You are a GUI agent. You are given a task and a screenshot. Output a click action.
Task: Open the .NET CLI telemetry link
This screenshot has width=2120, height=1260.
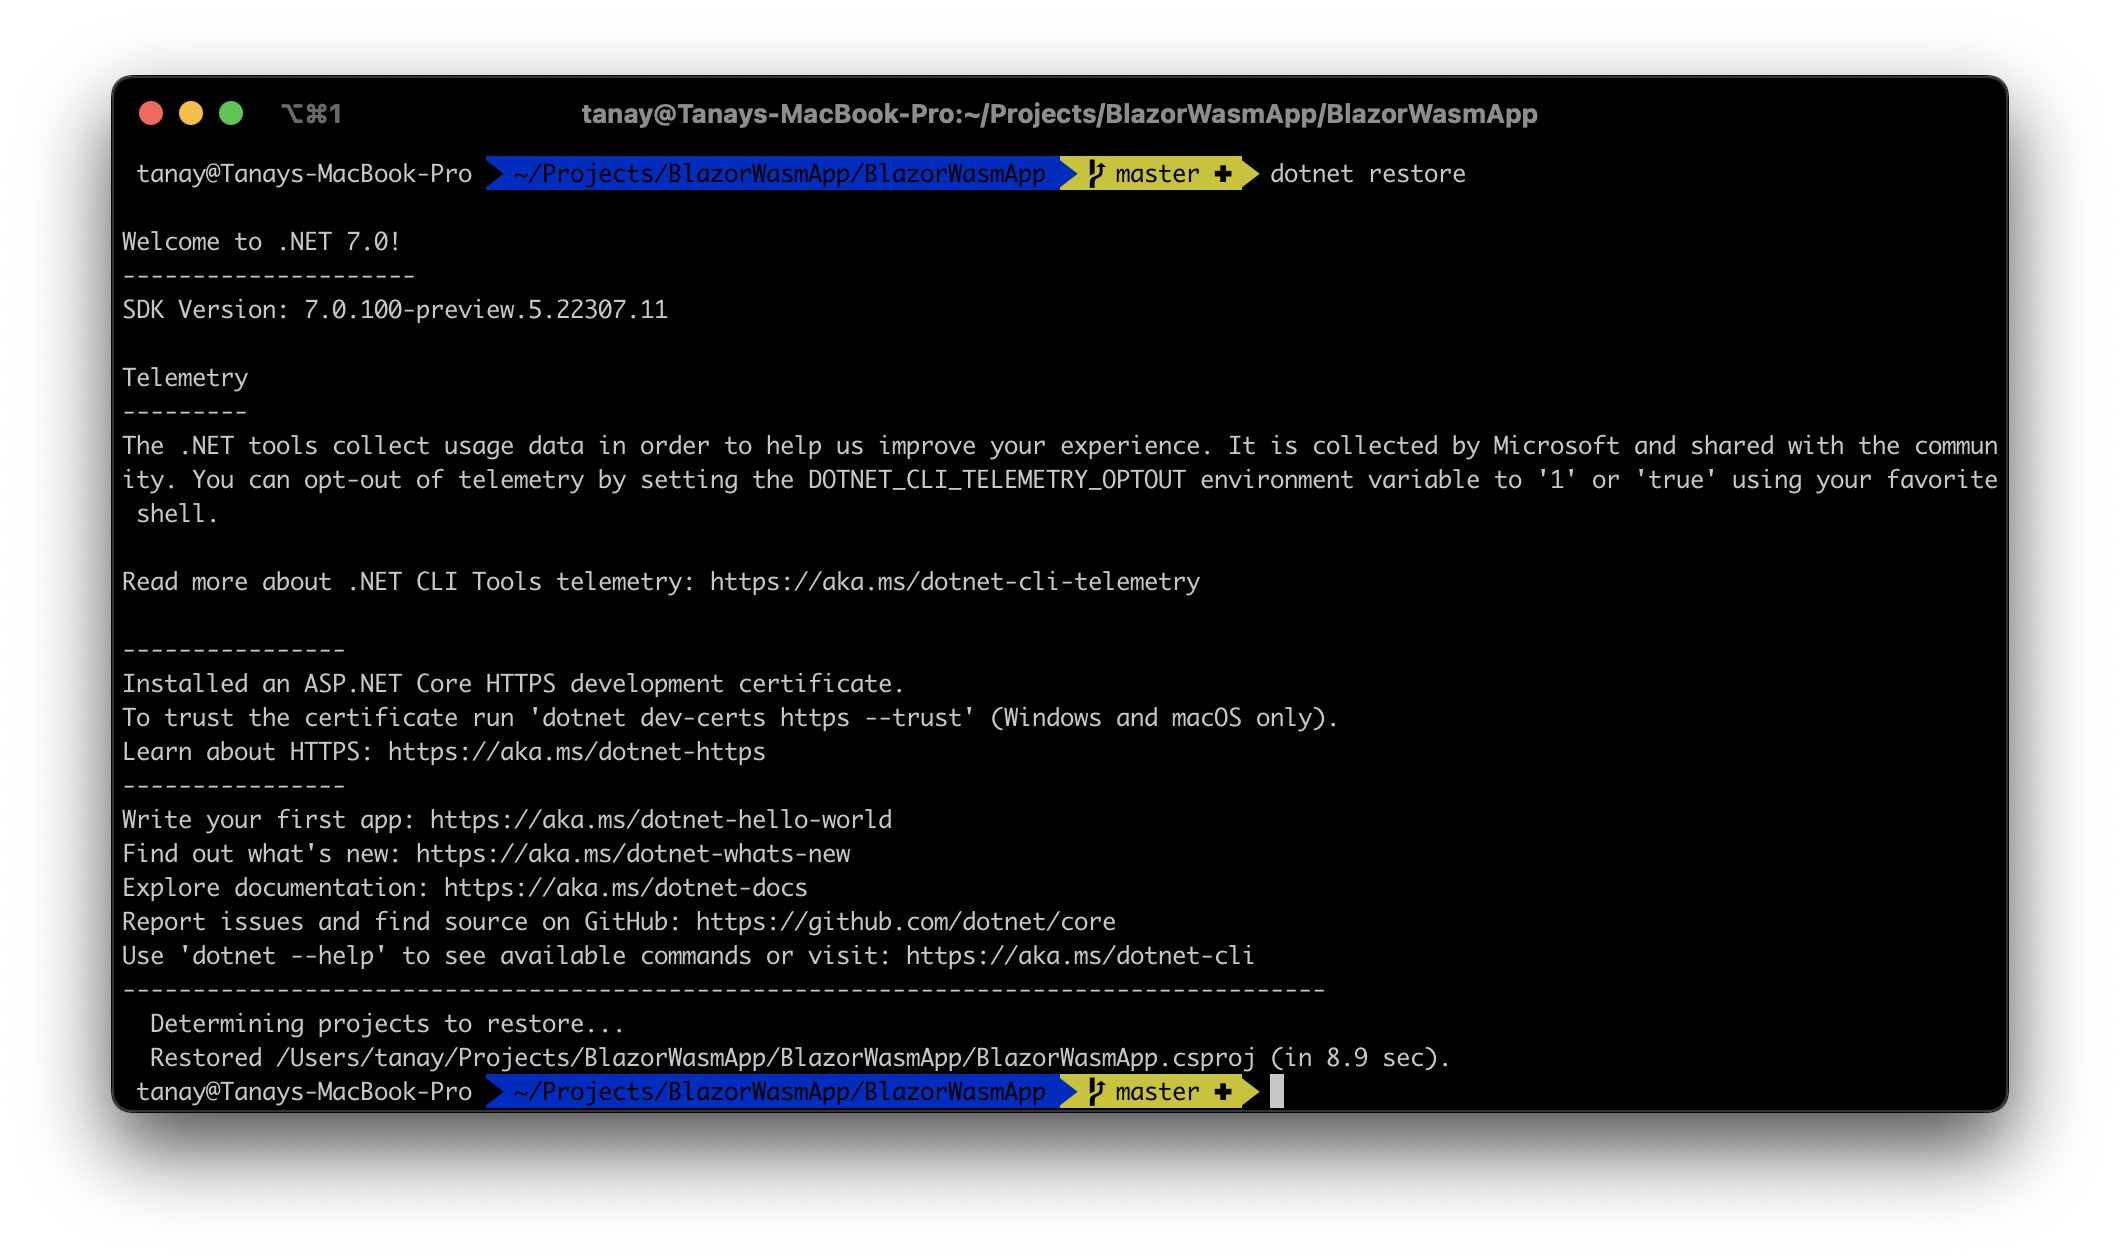pyautogui.click(x=953, y=581)
